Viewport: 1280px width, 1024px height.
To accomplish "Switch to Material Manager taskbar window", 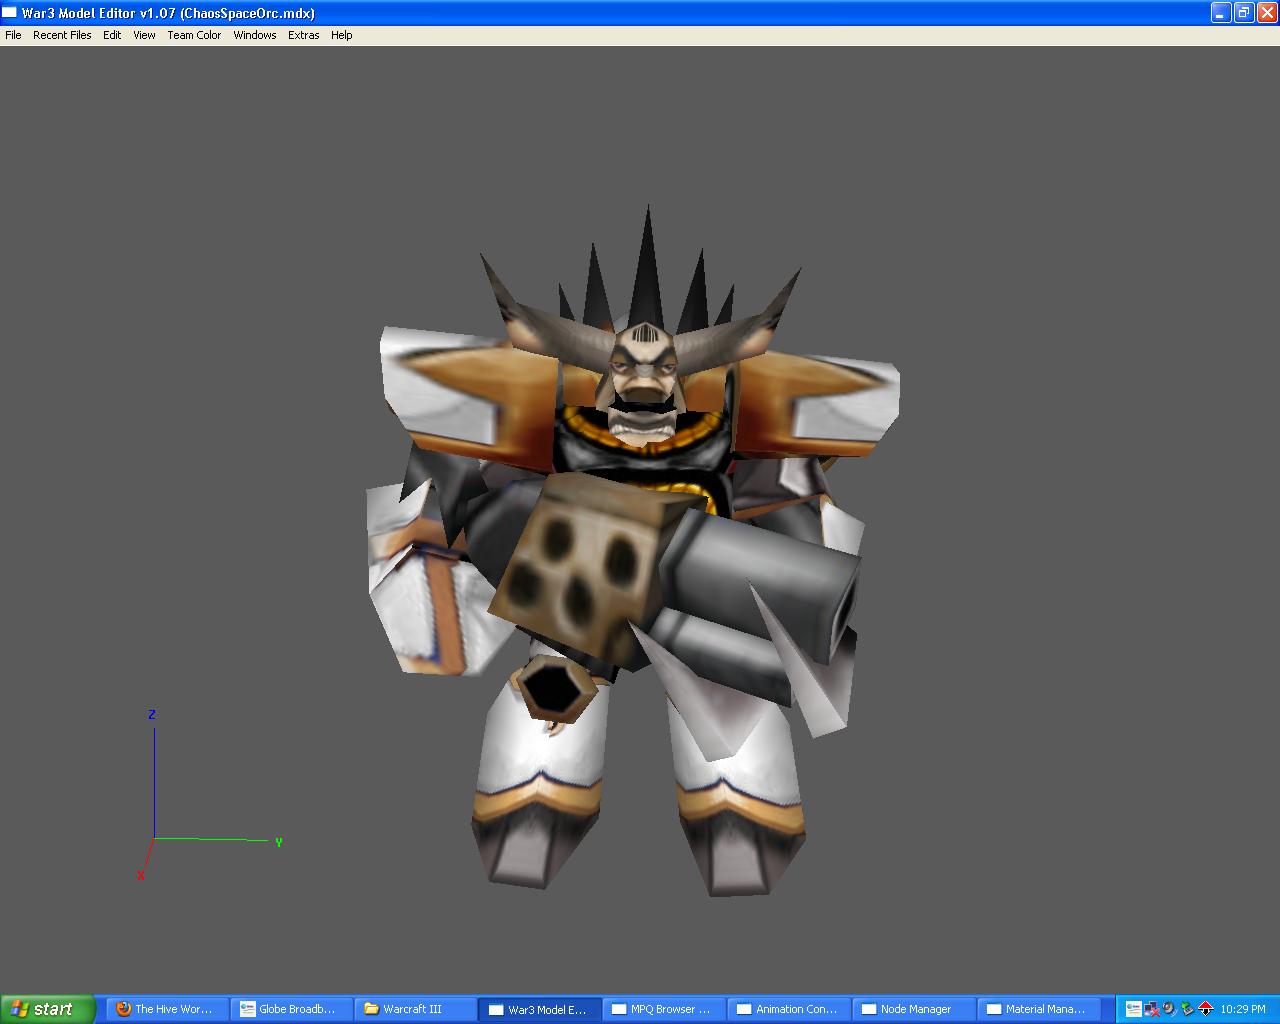I will pos(1037,1009).
